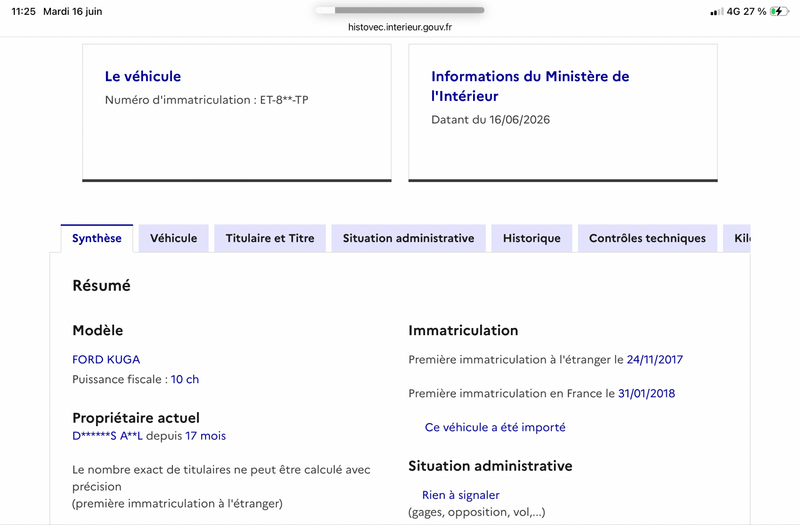800x525 pixels.
Task: Open the Synthèse tab
Action: click(96, 238)
